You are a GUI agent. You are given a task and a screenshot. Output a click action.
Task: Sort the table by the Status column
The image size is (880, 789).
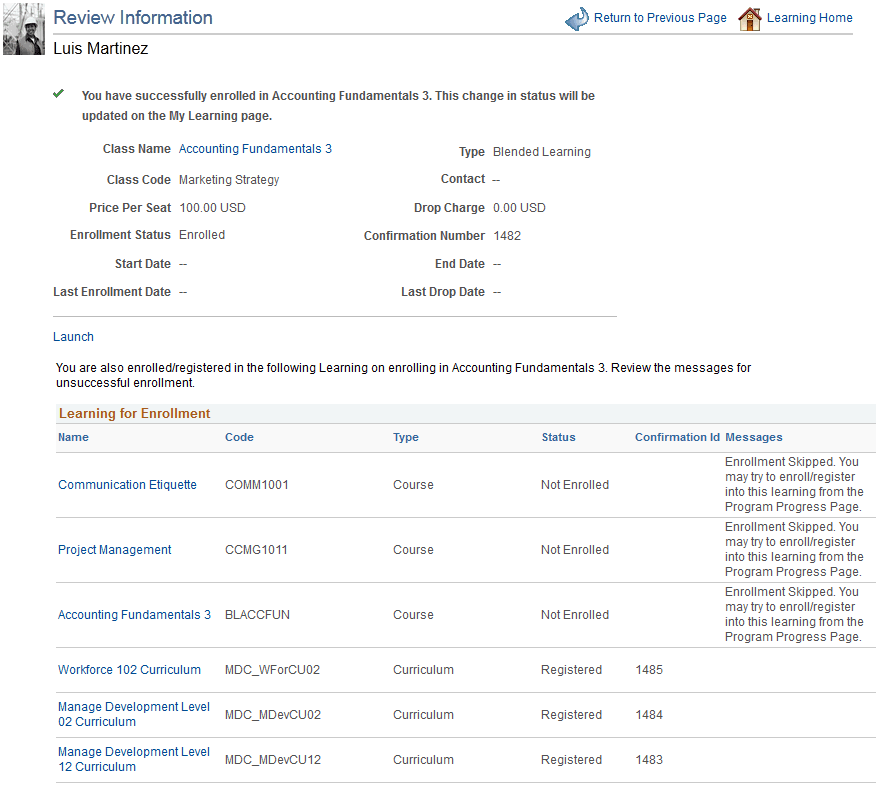pyautogui.click(x=558, y=437)
